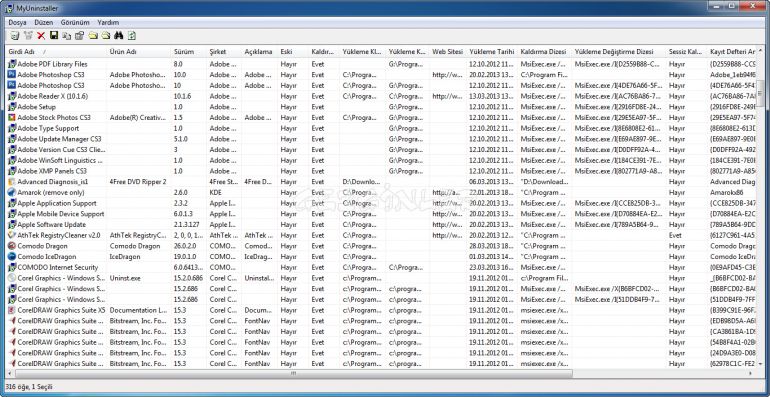Click the Eski column header

click(x=293, y=52)
